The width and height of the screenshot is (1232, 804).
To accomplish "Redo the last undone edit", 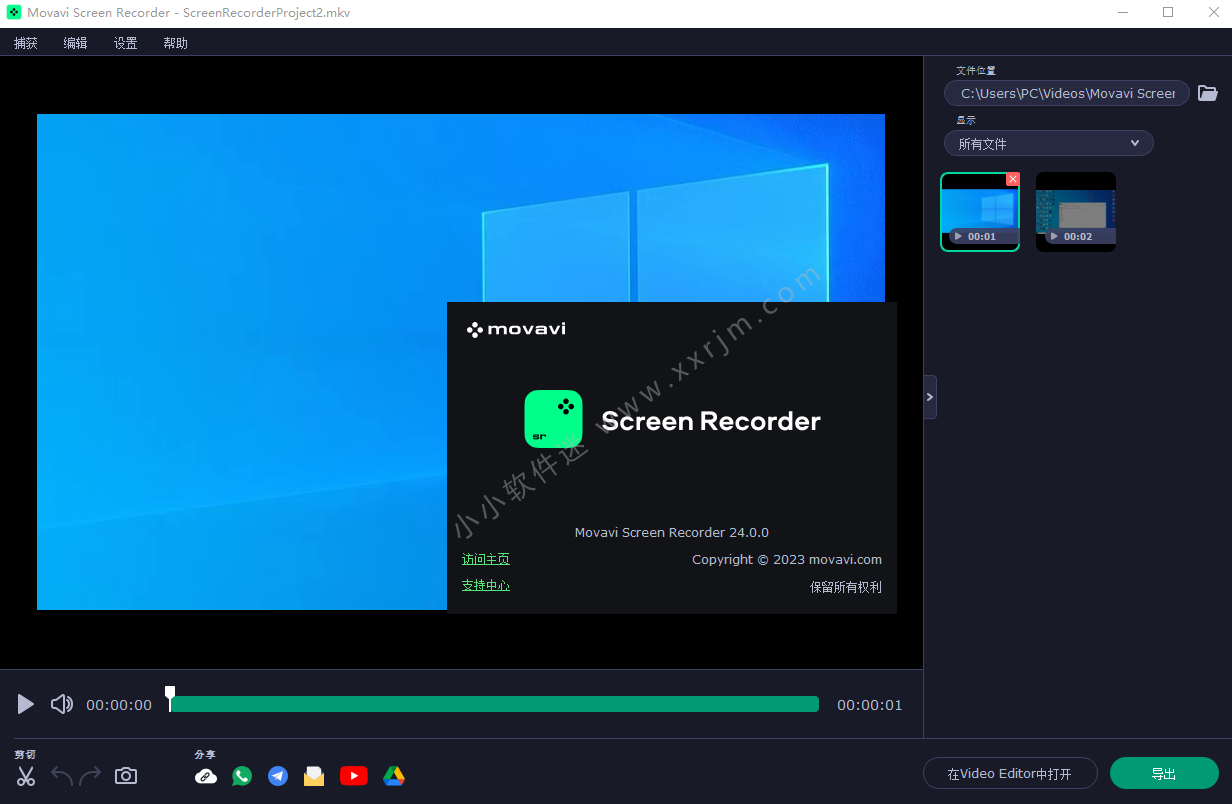I will [x=91, y=776].
